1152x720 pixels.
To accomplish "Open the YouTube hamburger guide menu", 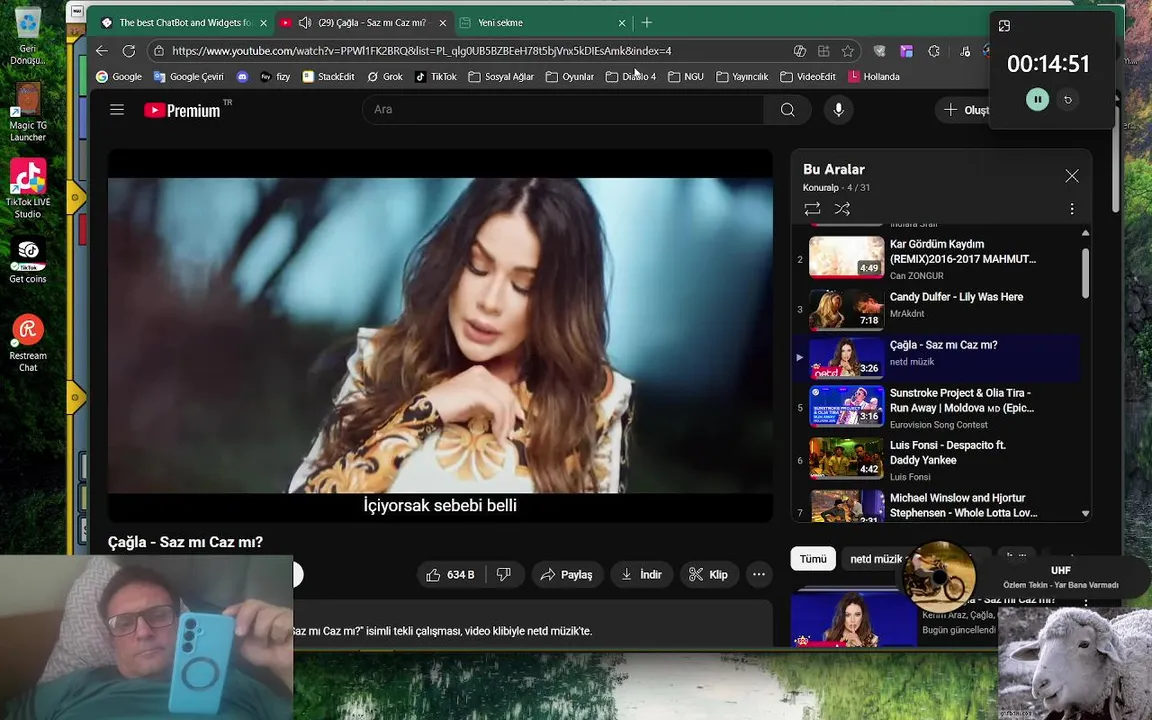I will (117, 110).
